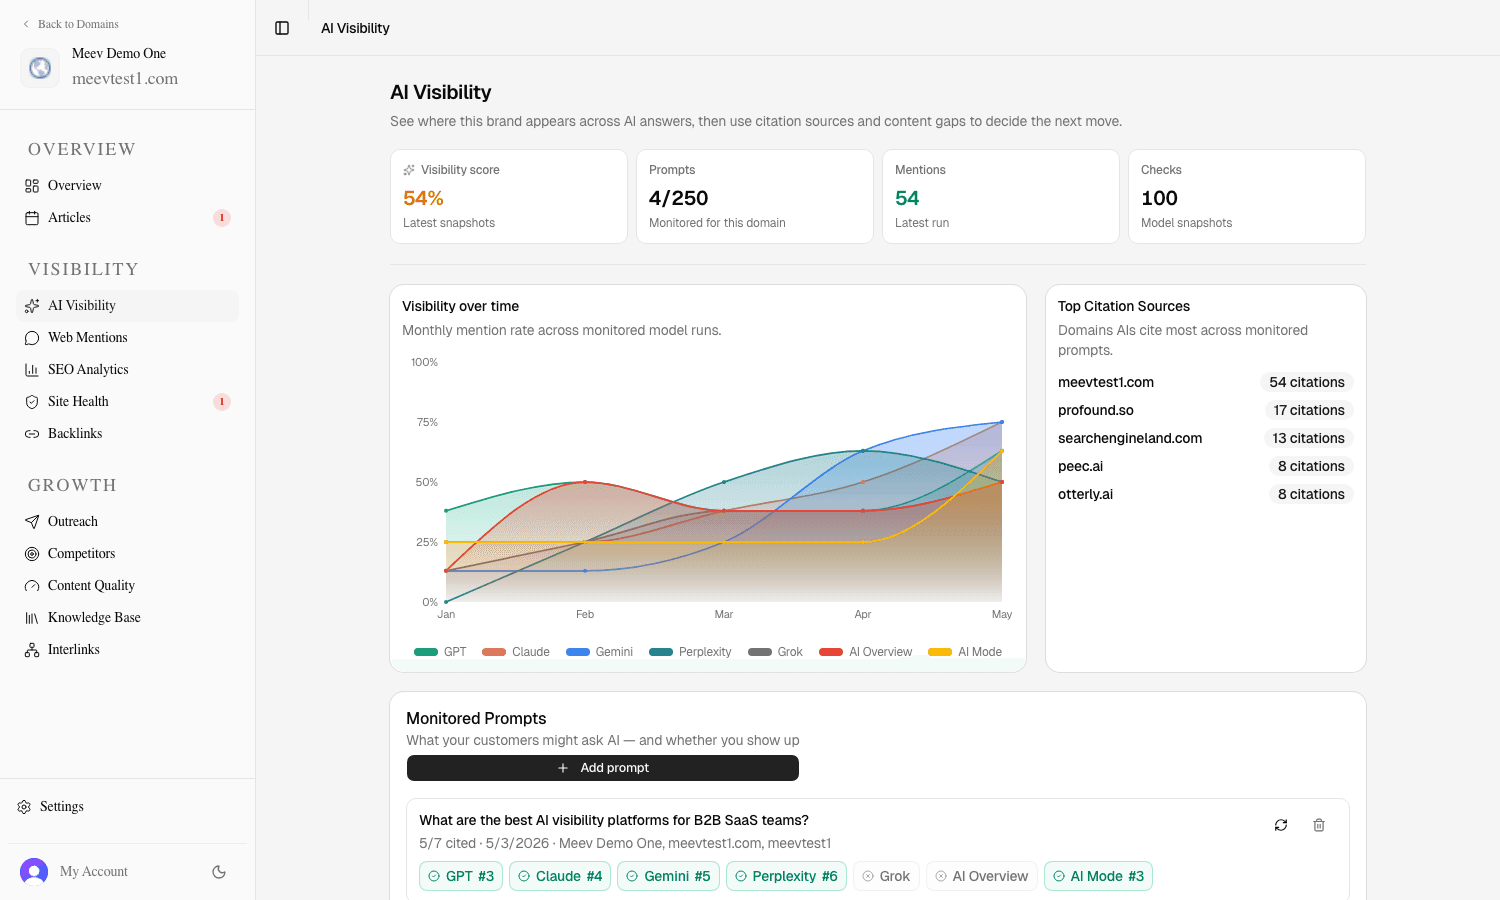Click the GPT #3 result chip

click(461, 876)
